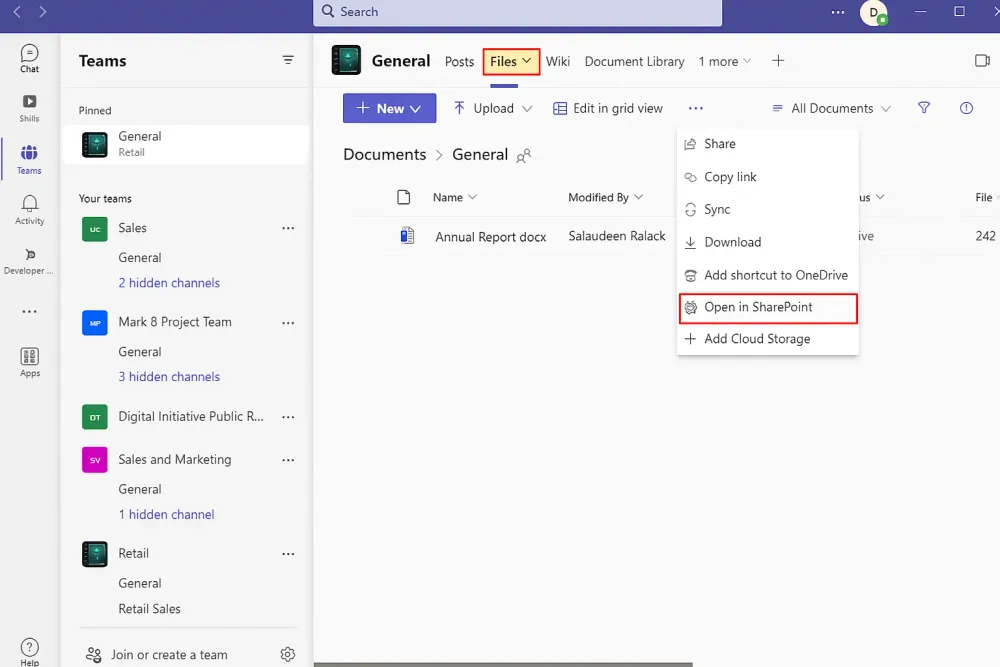Screen dimensions: 1000x667
Task: Open the All Documents view dropdown
Action: point(830,107)
